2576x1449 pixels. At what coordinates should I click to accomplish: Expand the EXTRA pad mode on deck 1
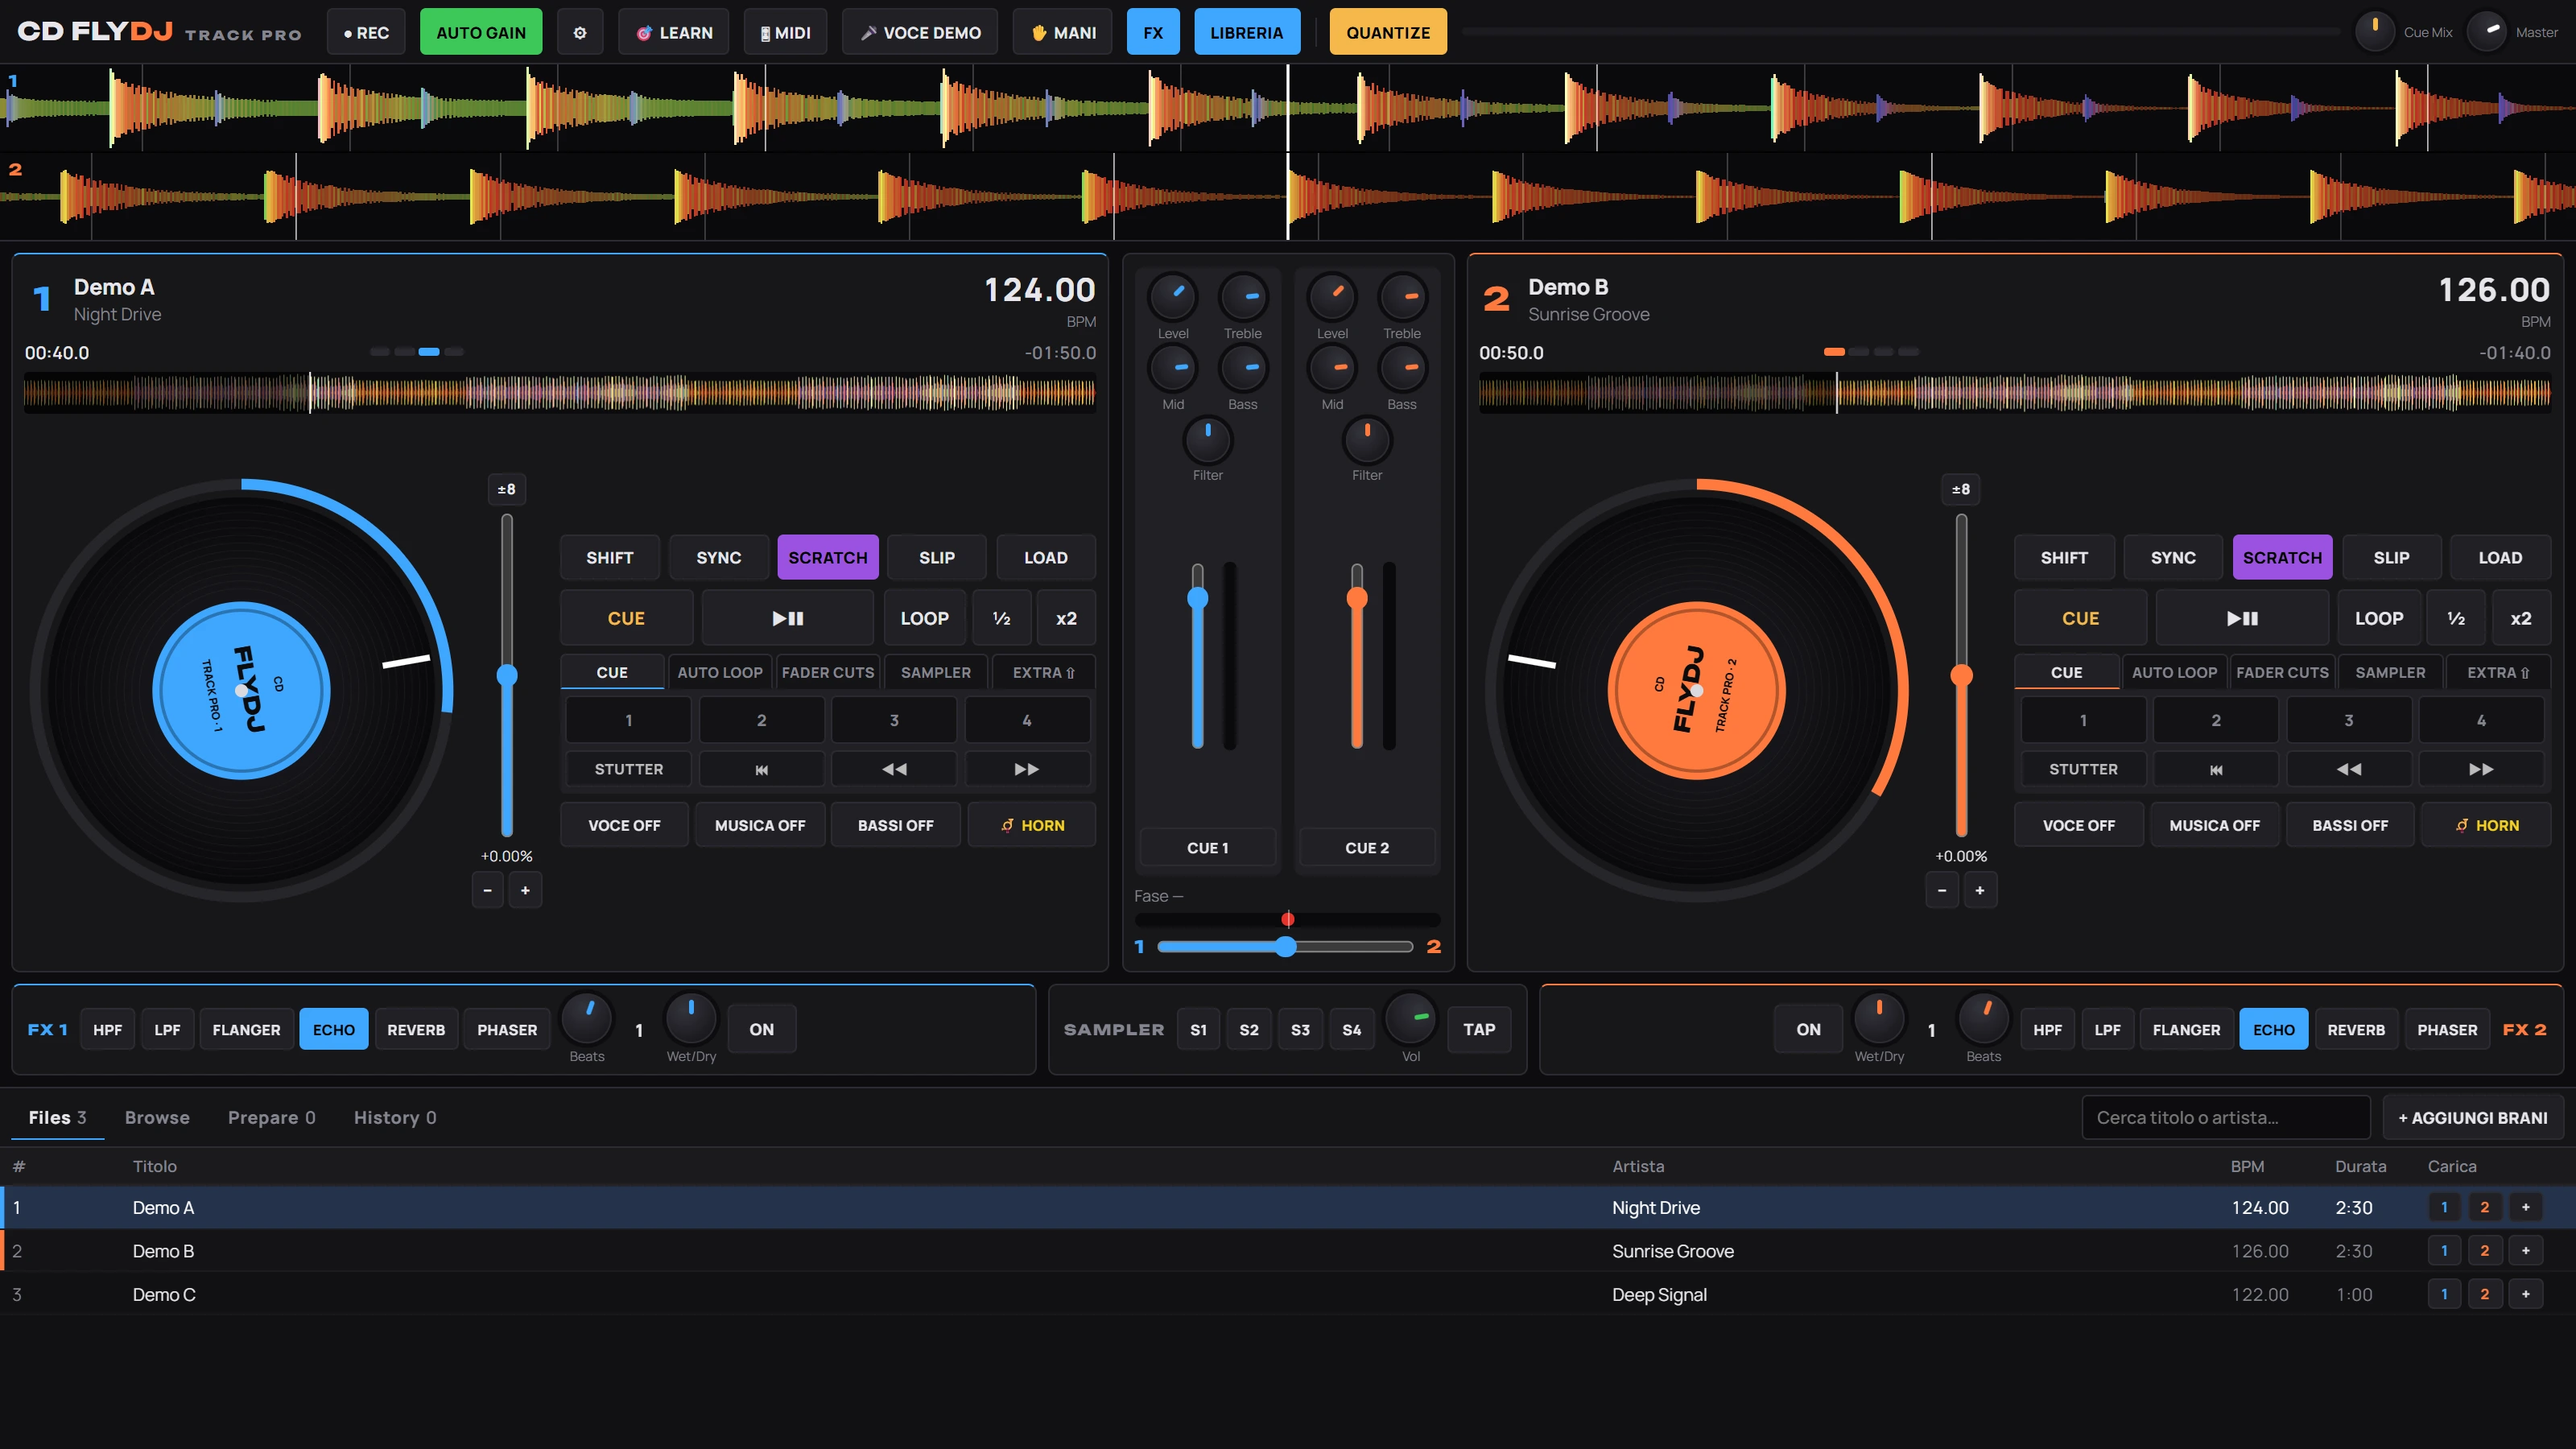(x=1043, y=672)
